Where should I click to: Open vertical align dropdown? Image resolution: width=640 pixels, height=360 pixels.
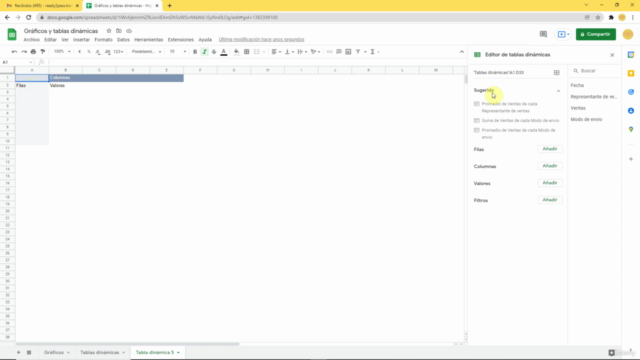pyautogui.click(x=289, y=52)
